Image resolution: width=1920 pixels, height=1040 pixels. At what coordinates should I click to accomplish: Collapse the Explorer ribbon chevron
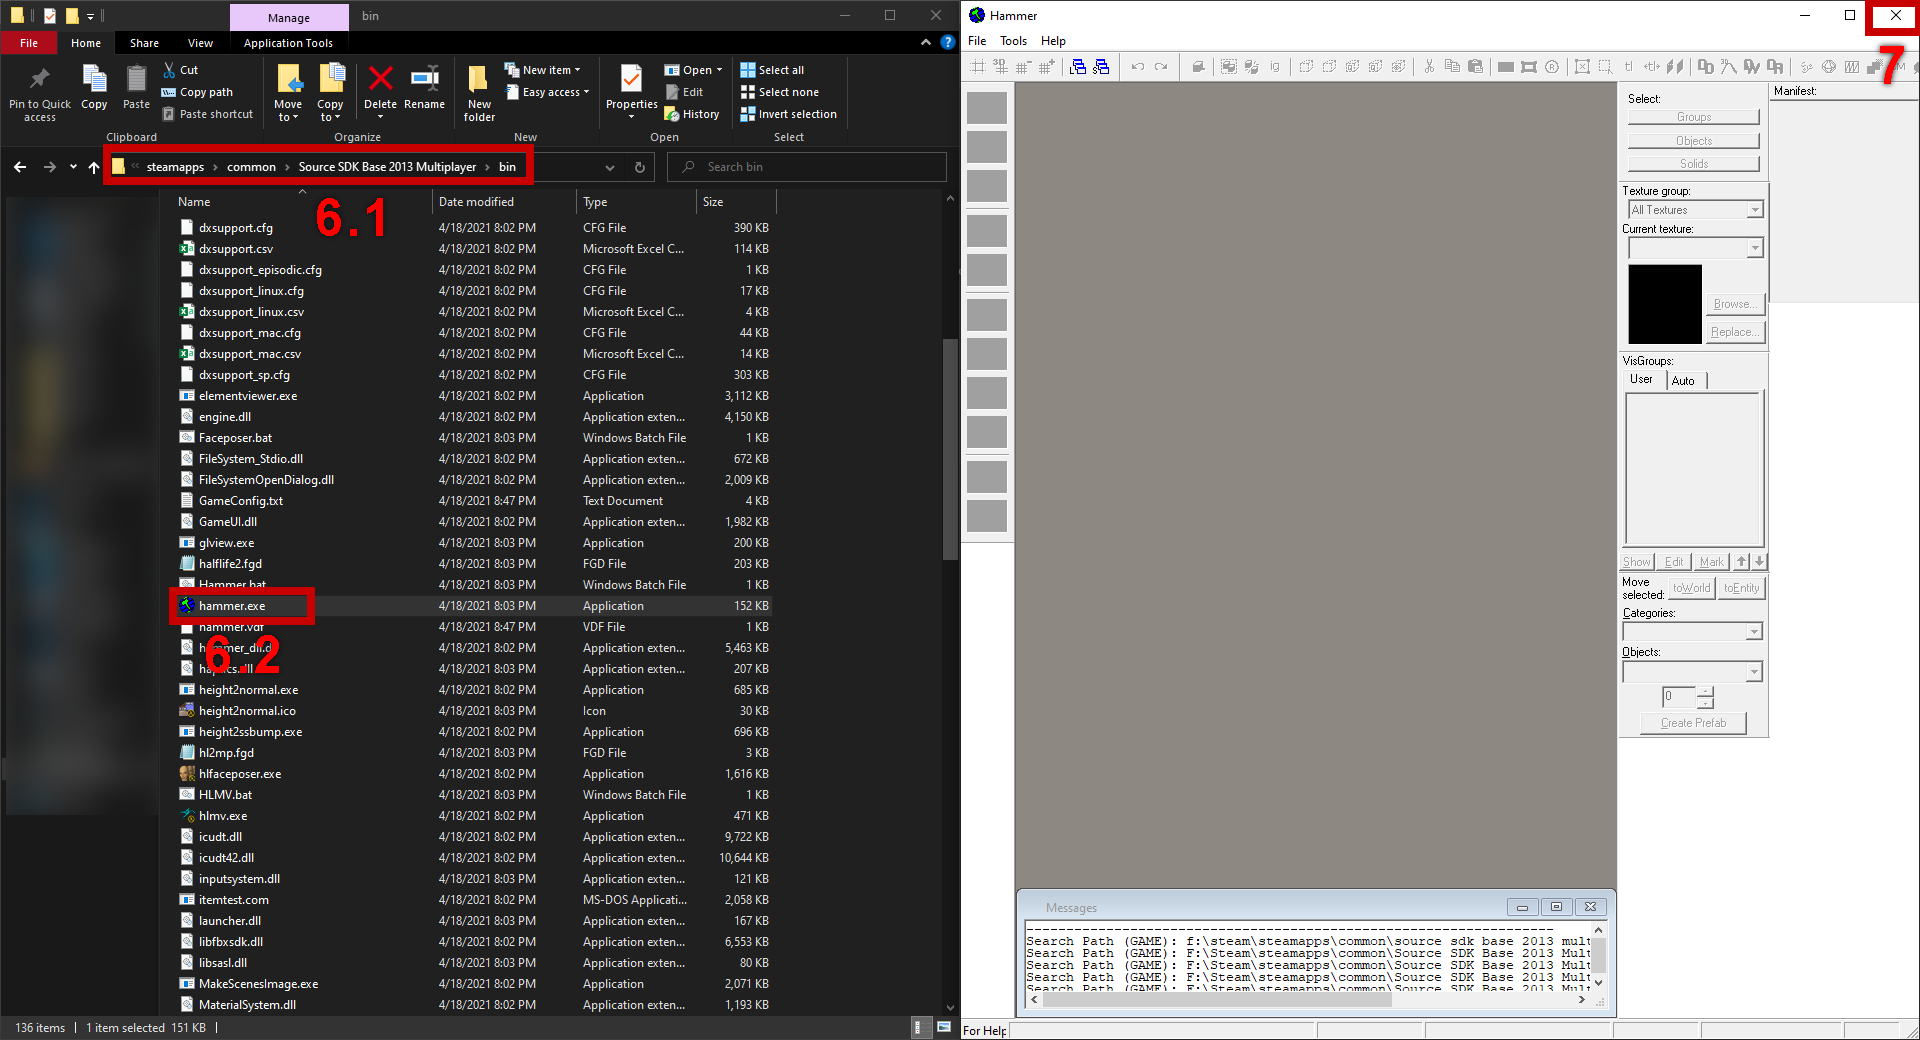(x=925, y=42)
